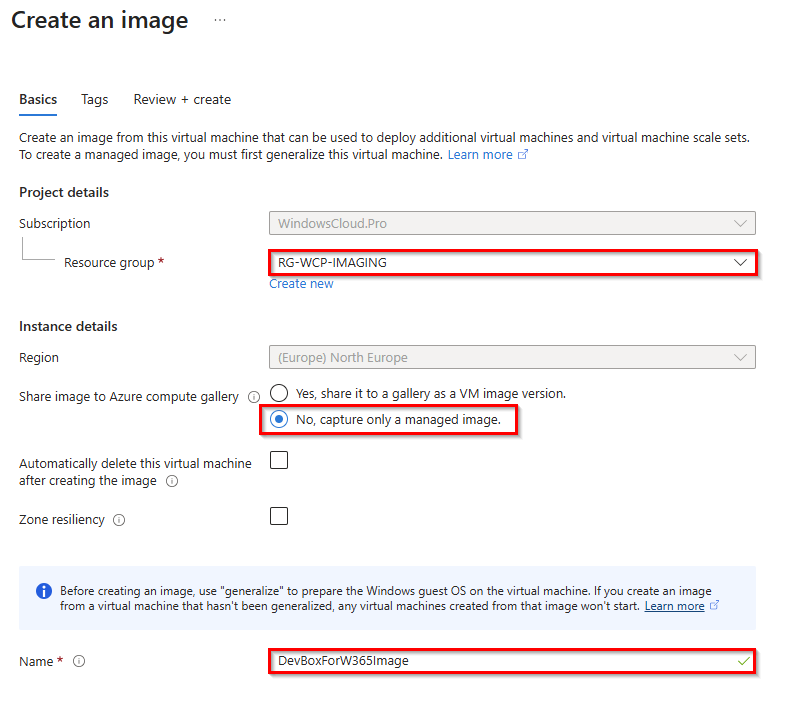Switch to the Tags tab
The height and width of the screenshot is (711, 786).
point(94,100)
